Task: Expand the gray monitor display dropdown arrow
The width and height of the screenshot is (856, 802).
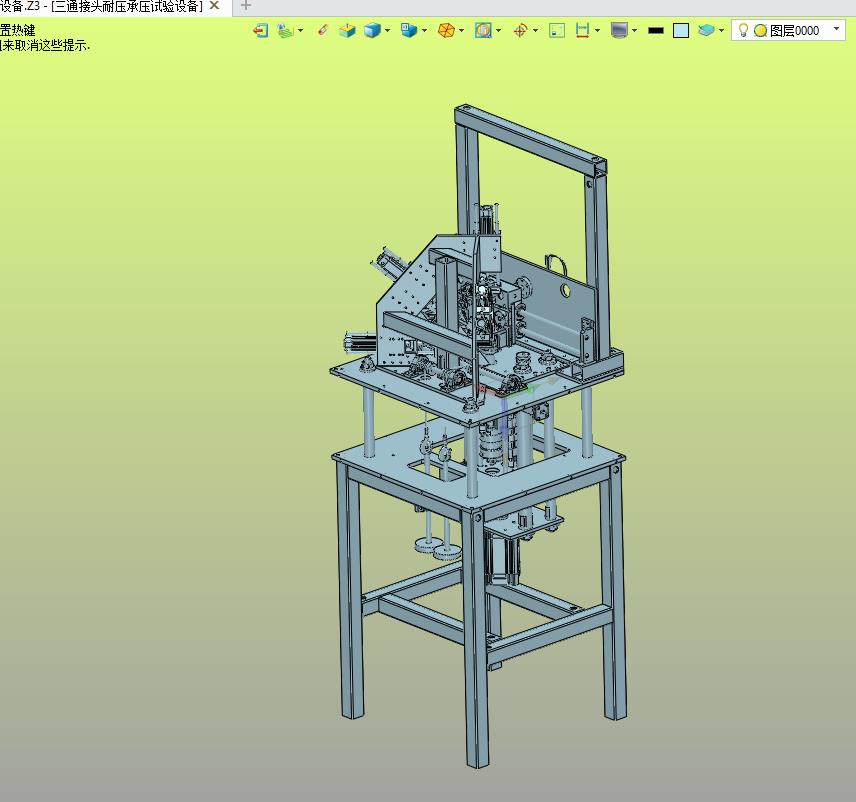Action: coord(635,31)
